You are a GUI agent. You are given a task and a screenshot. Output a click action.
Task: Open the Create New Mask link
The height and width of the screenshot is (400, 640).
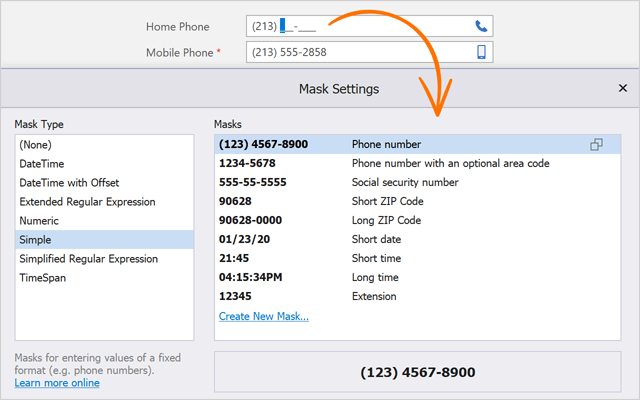tap(264, 316)
